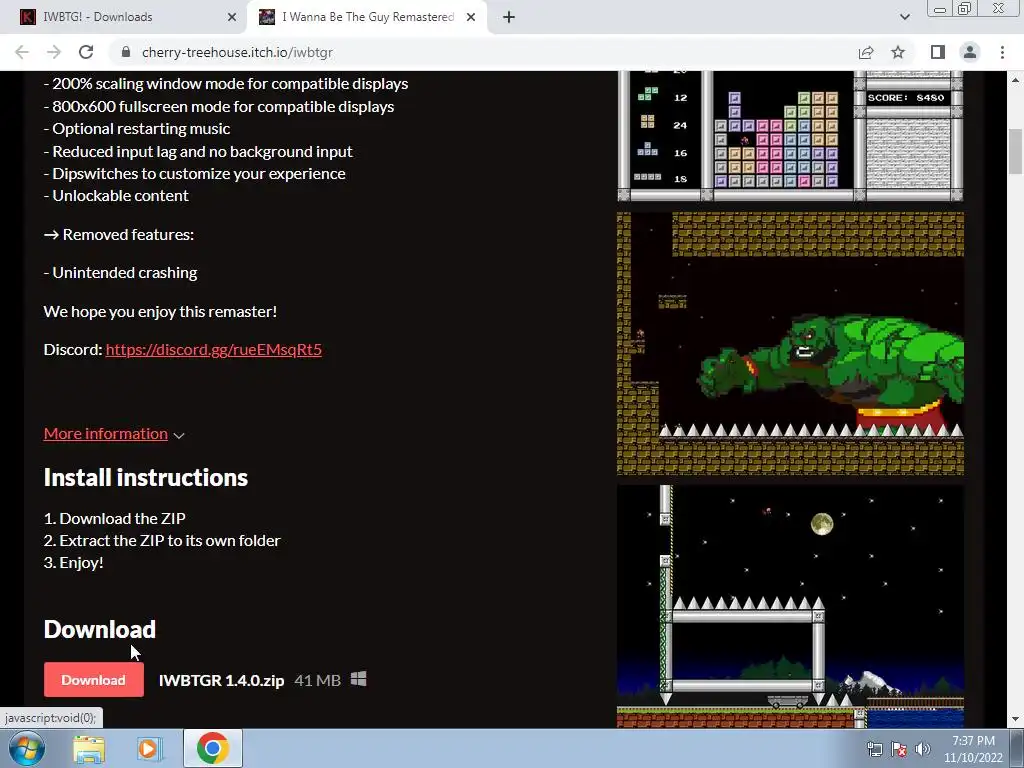Click scrollbar up arrow
1024x768 pixels.
[1015, 80]
